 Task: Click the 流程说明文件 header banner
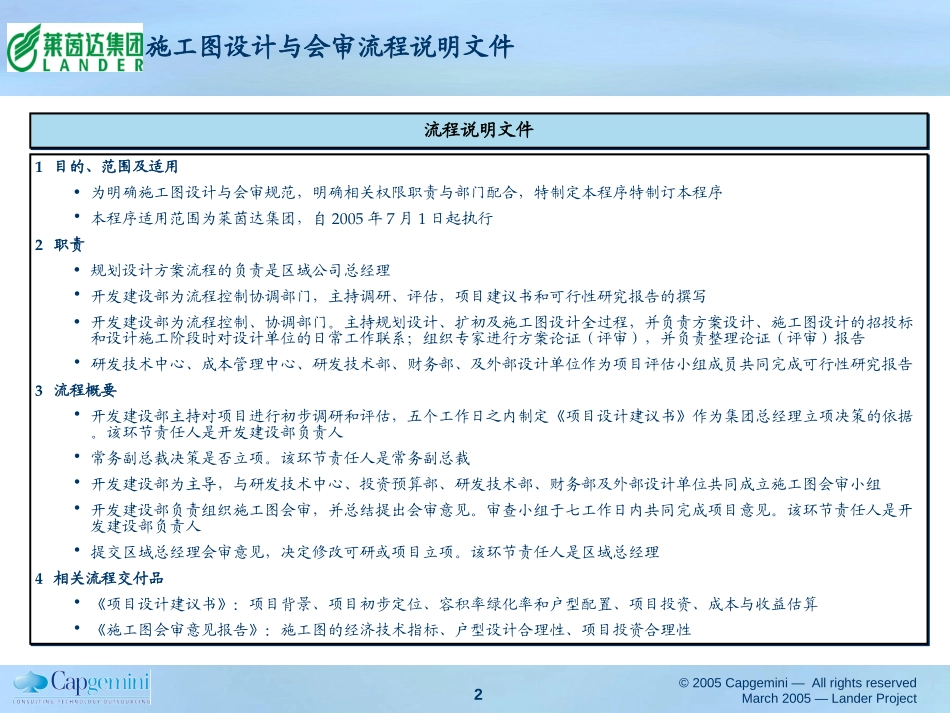[479, 130]
